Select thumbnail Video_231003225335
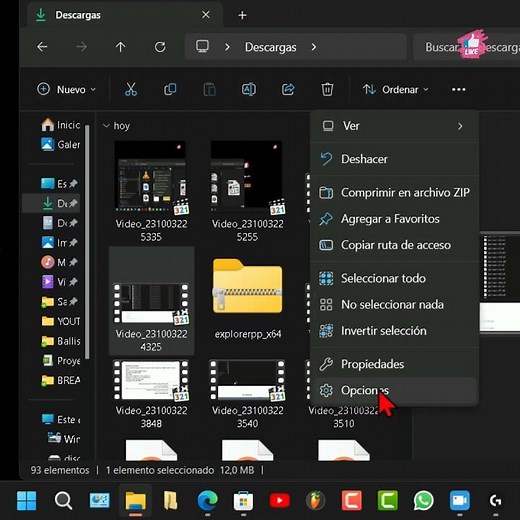The height and width of the screenshot is (520, 520). (151, 177)
